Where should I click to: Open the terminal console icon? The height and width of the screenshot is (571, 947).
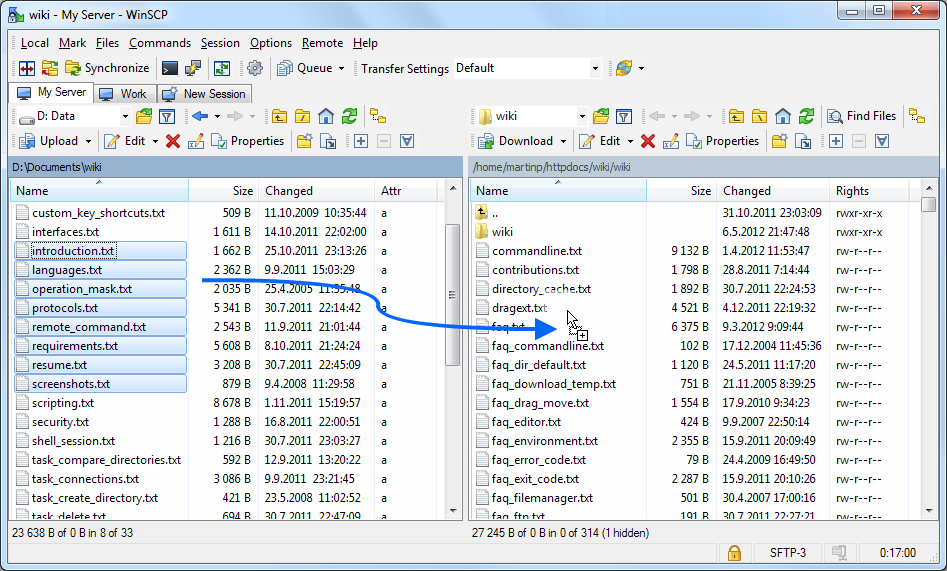pos(170,68)
